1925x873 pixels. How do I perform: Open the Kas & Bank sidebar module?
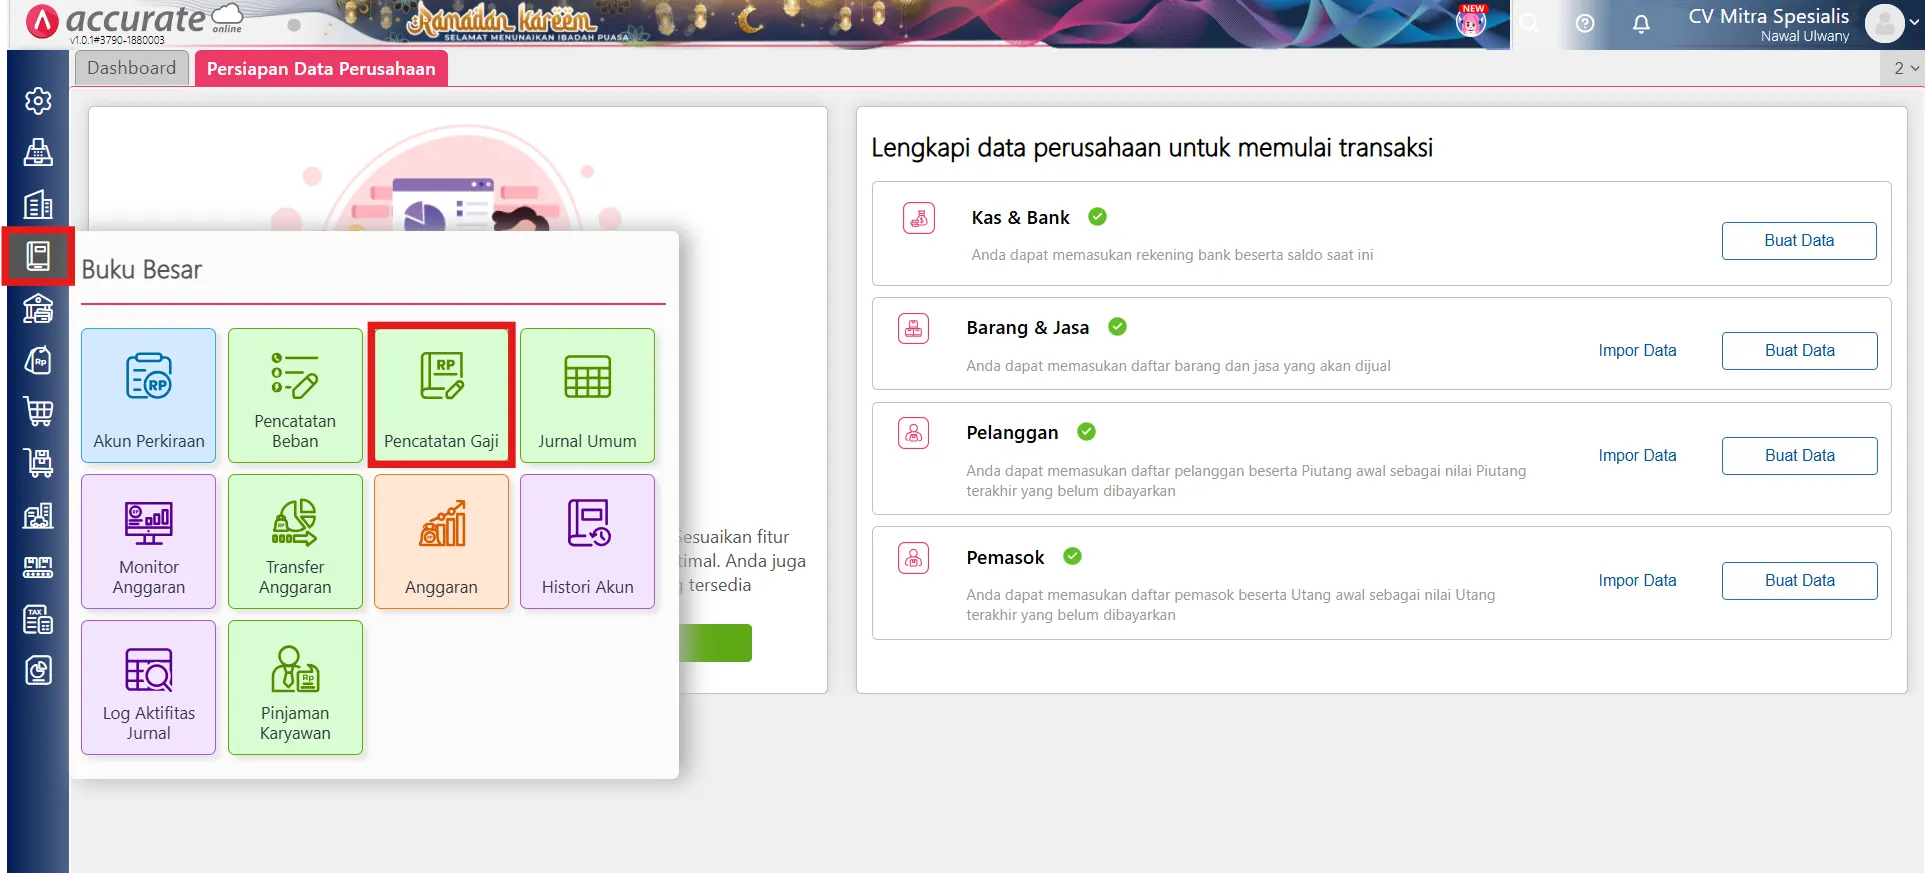[38, 308]
